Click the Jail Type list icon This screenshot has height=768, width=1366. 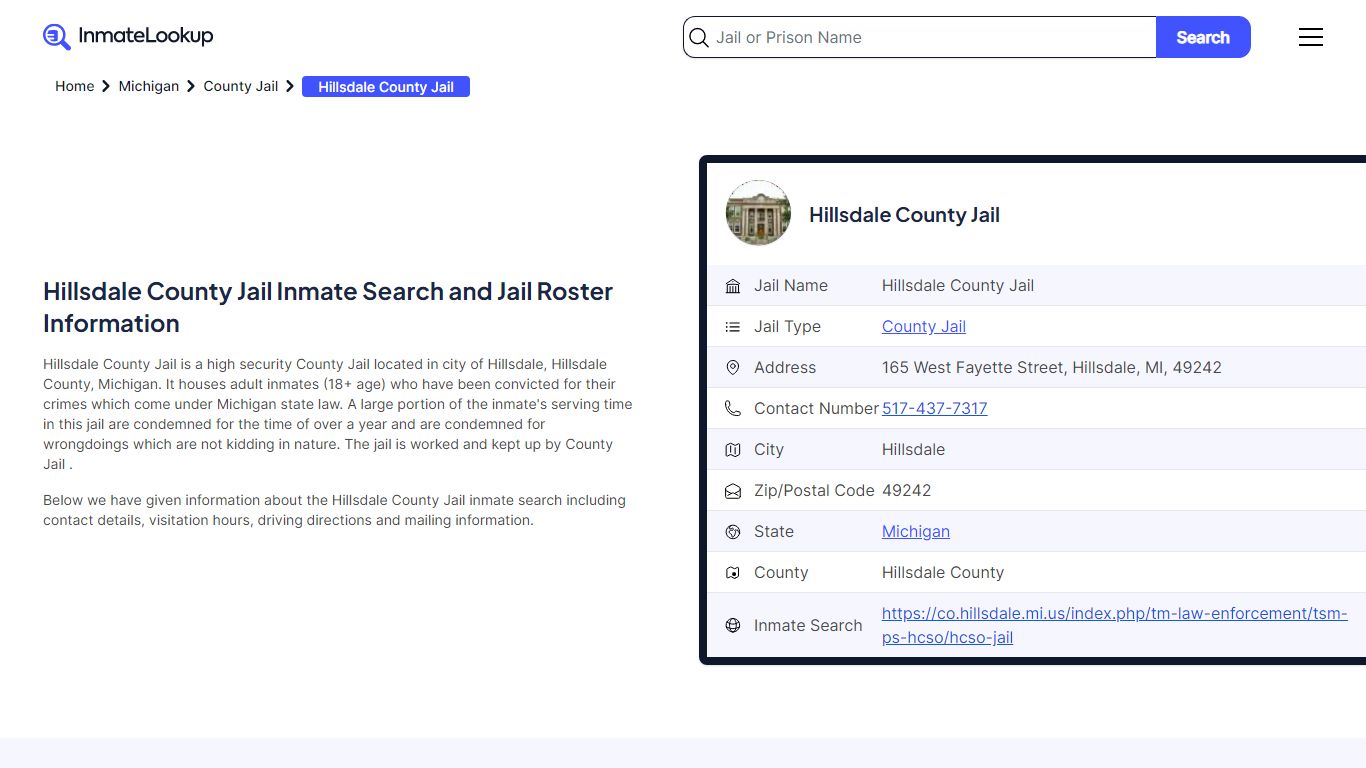tap(733, 327)
